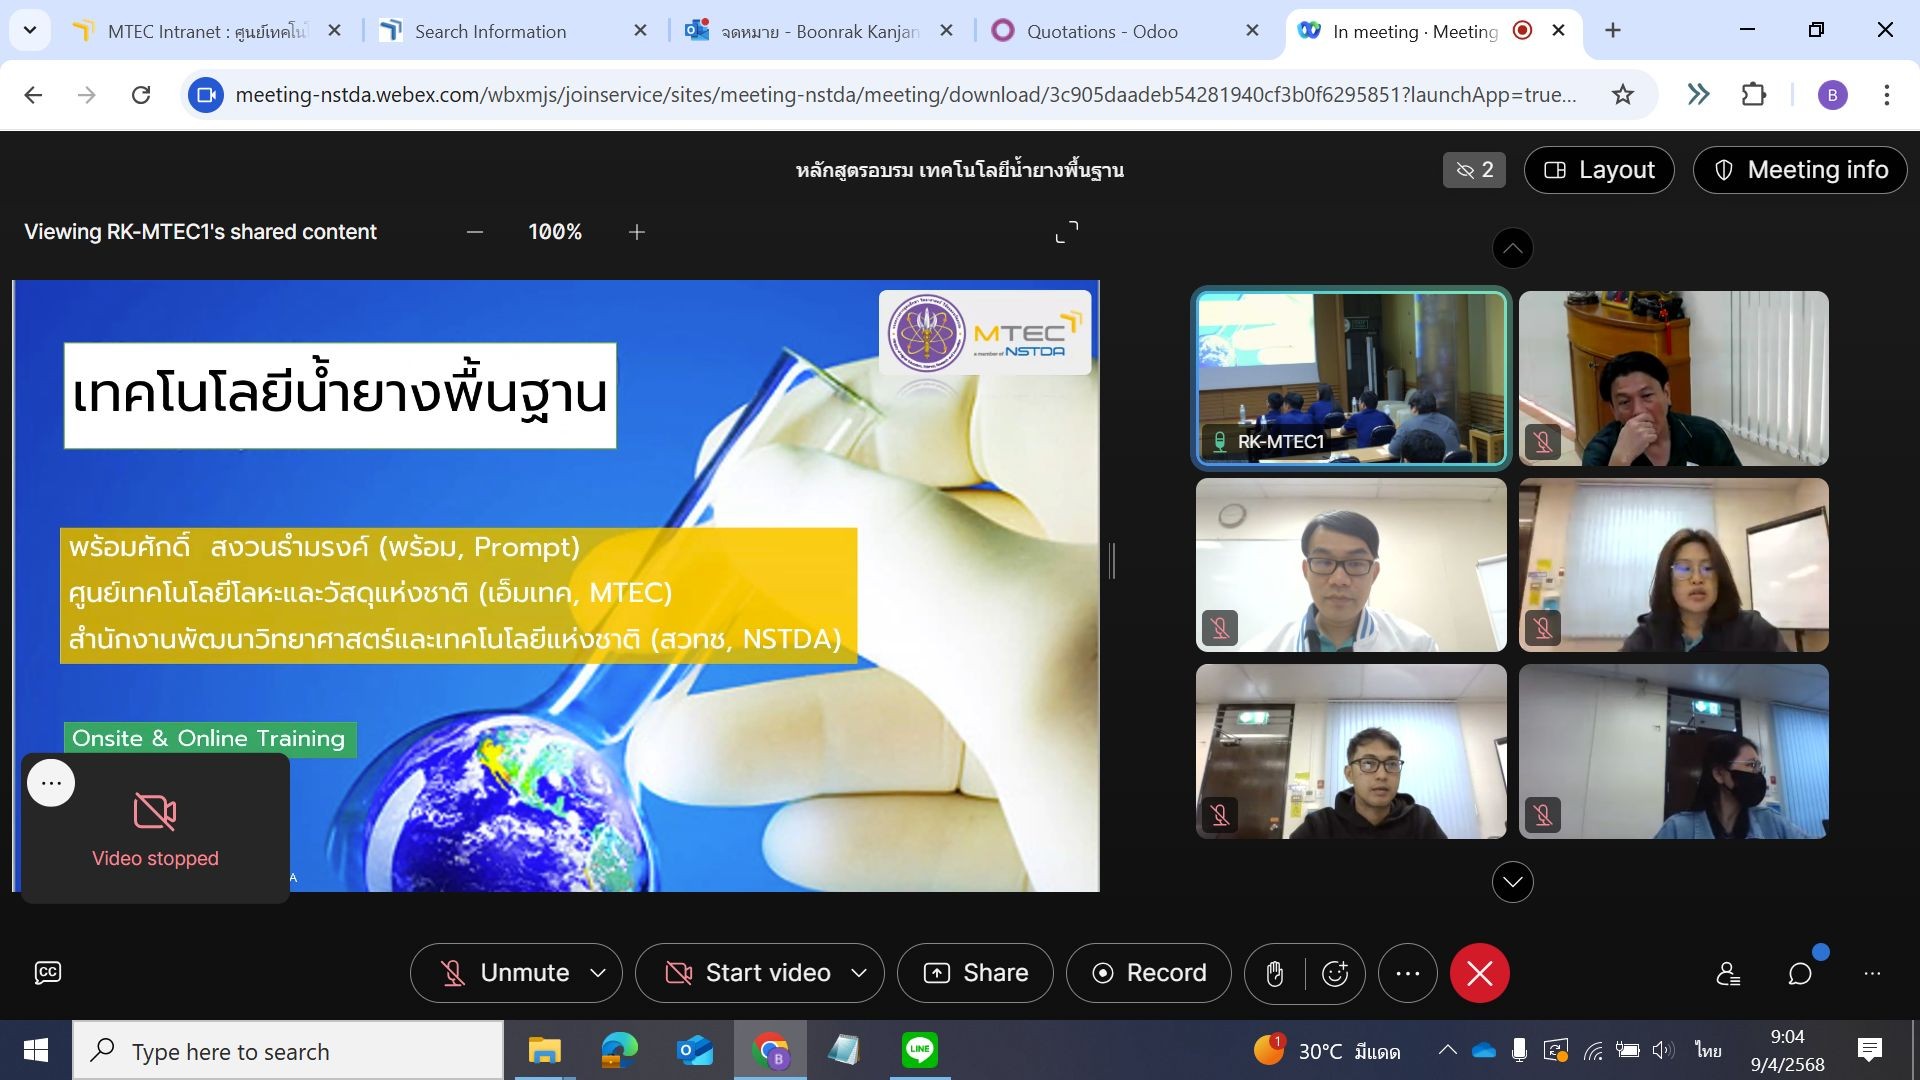Open self-view options three-dot button
1920x1080 pixels.
click(x=51, y=783)
